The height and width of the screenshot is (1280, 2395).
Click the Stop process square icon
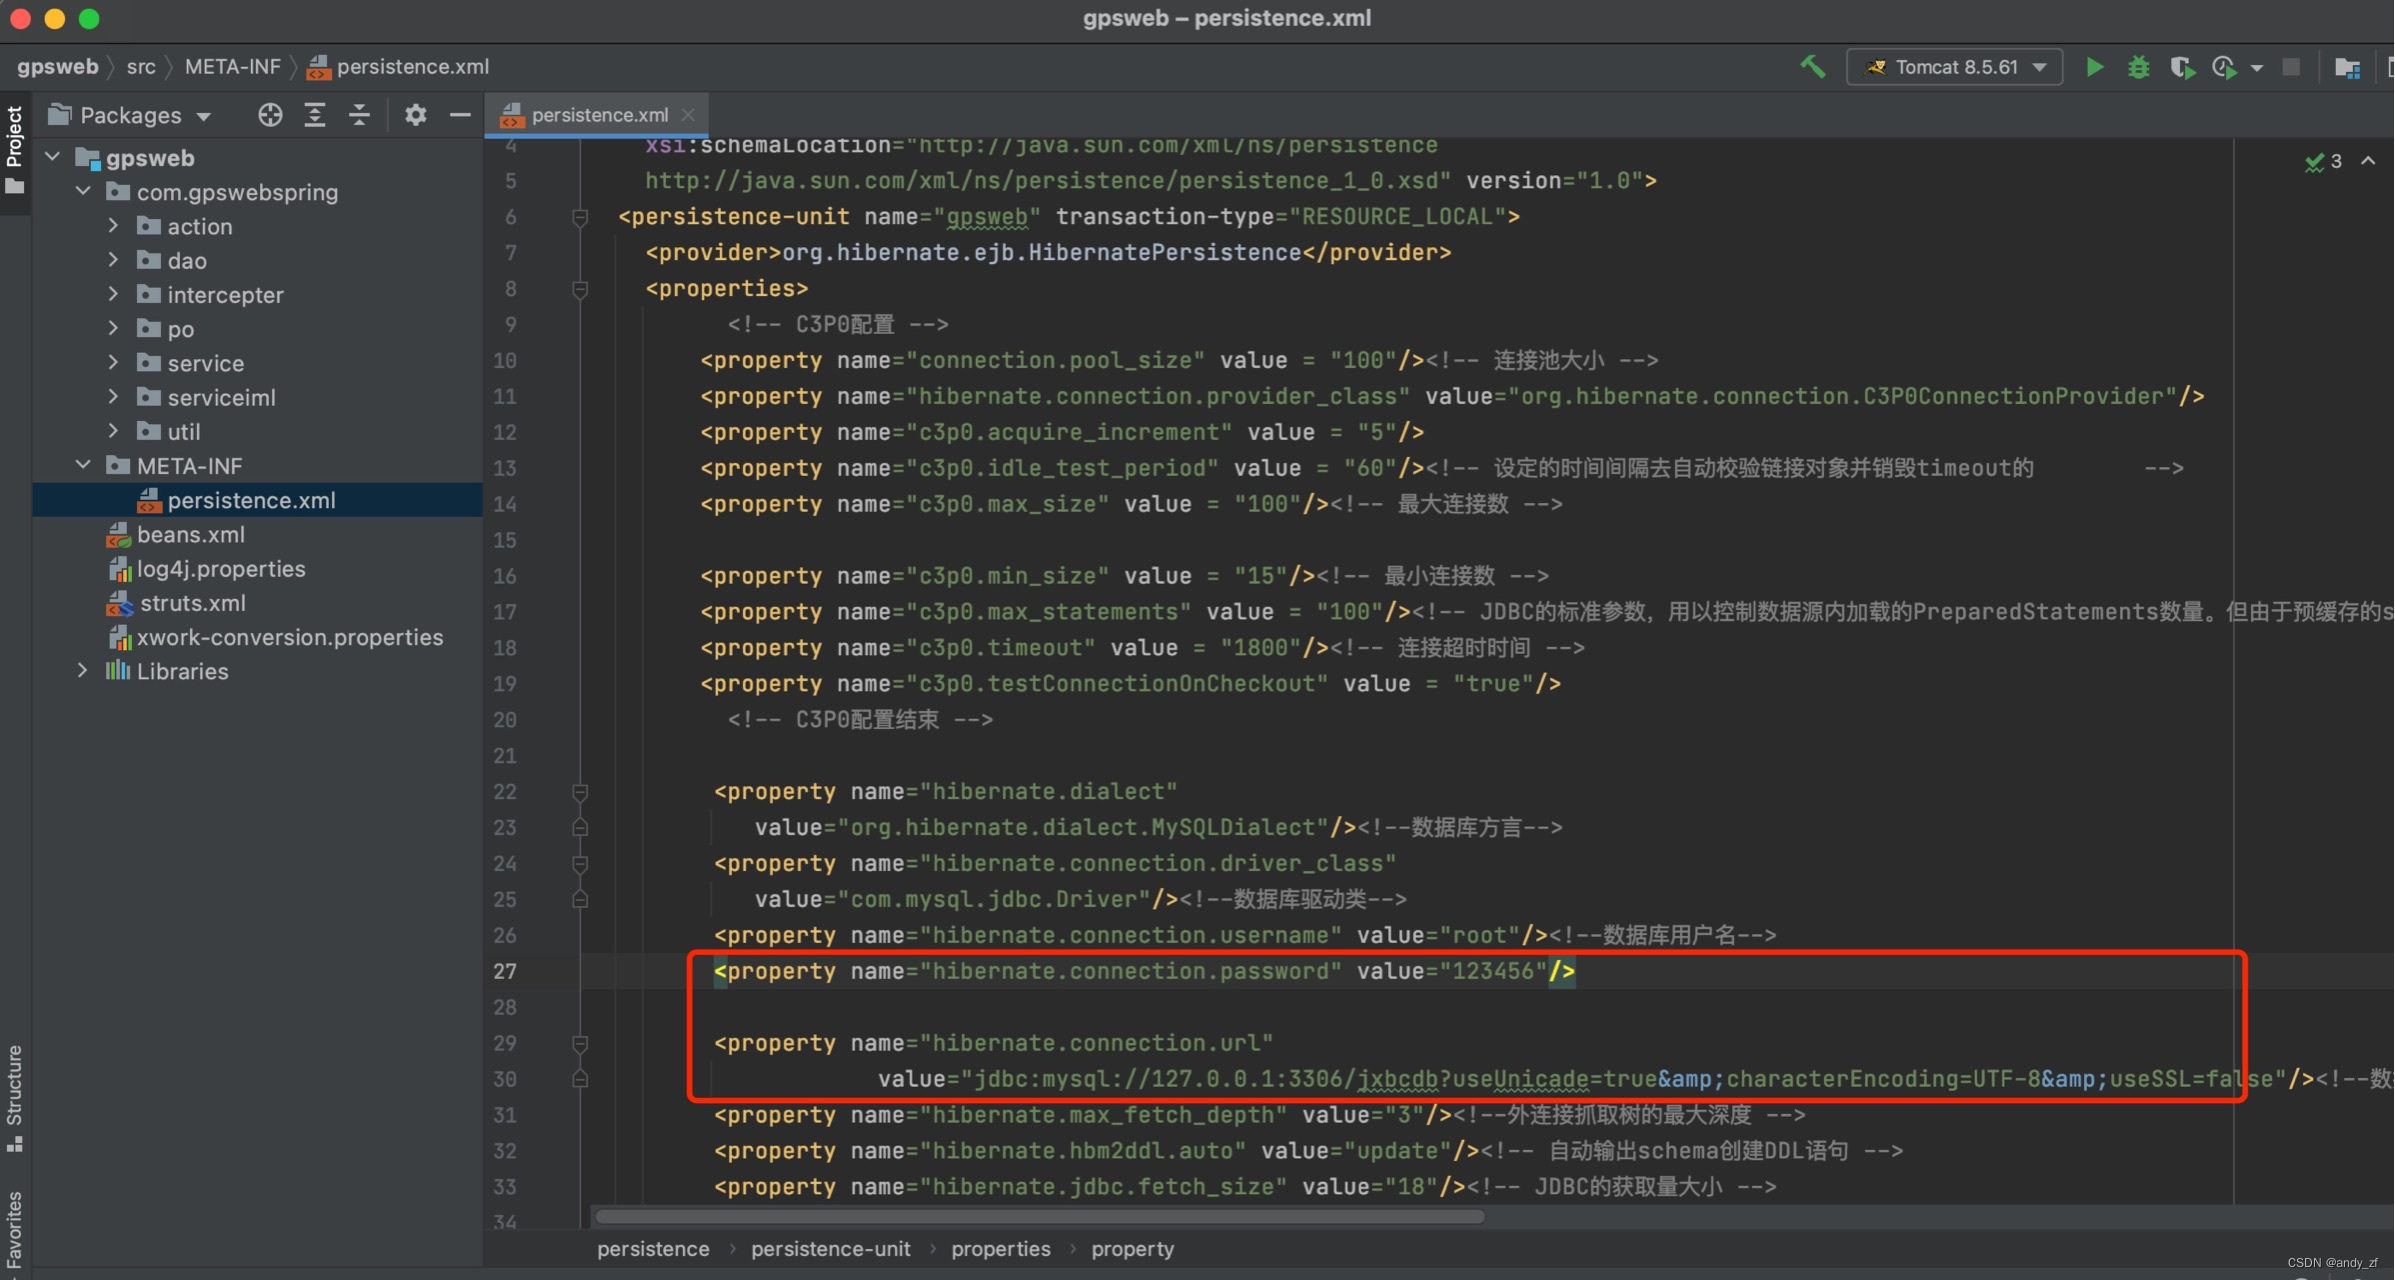click(x=2291, y=67)
